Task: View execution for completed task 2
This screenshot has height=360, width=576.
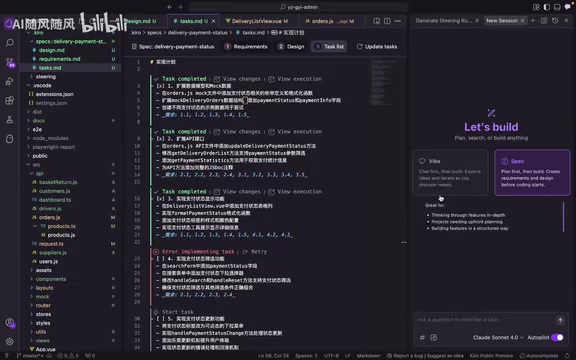Action: point(295,132)
